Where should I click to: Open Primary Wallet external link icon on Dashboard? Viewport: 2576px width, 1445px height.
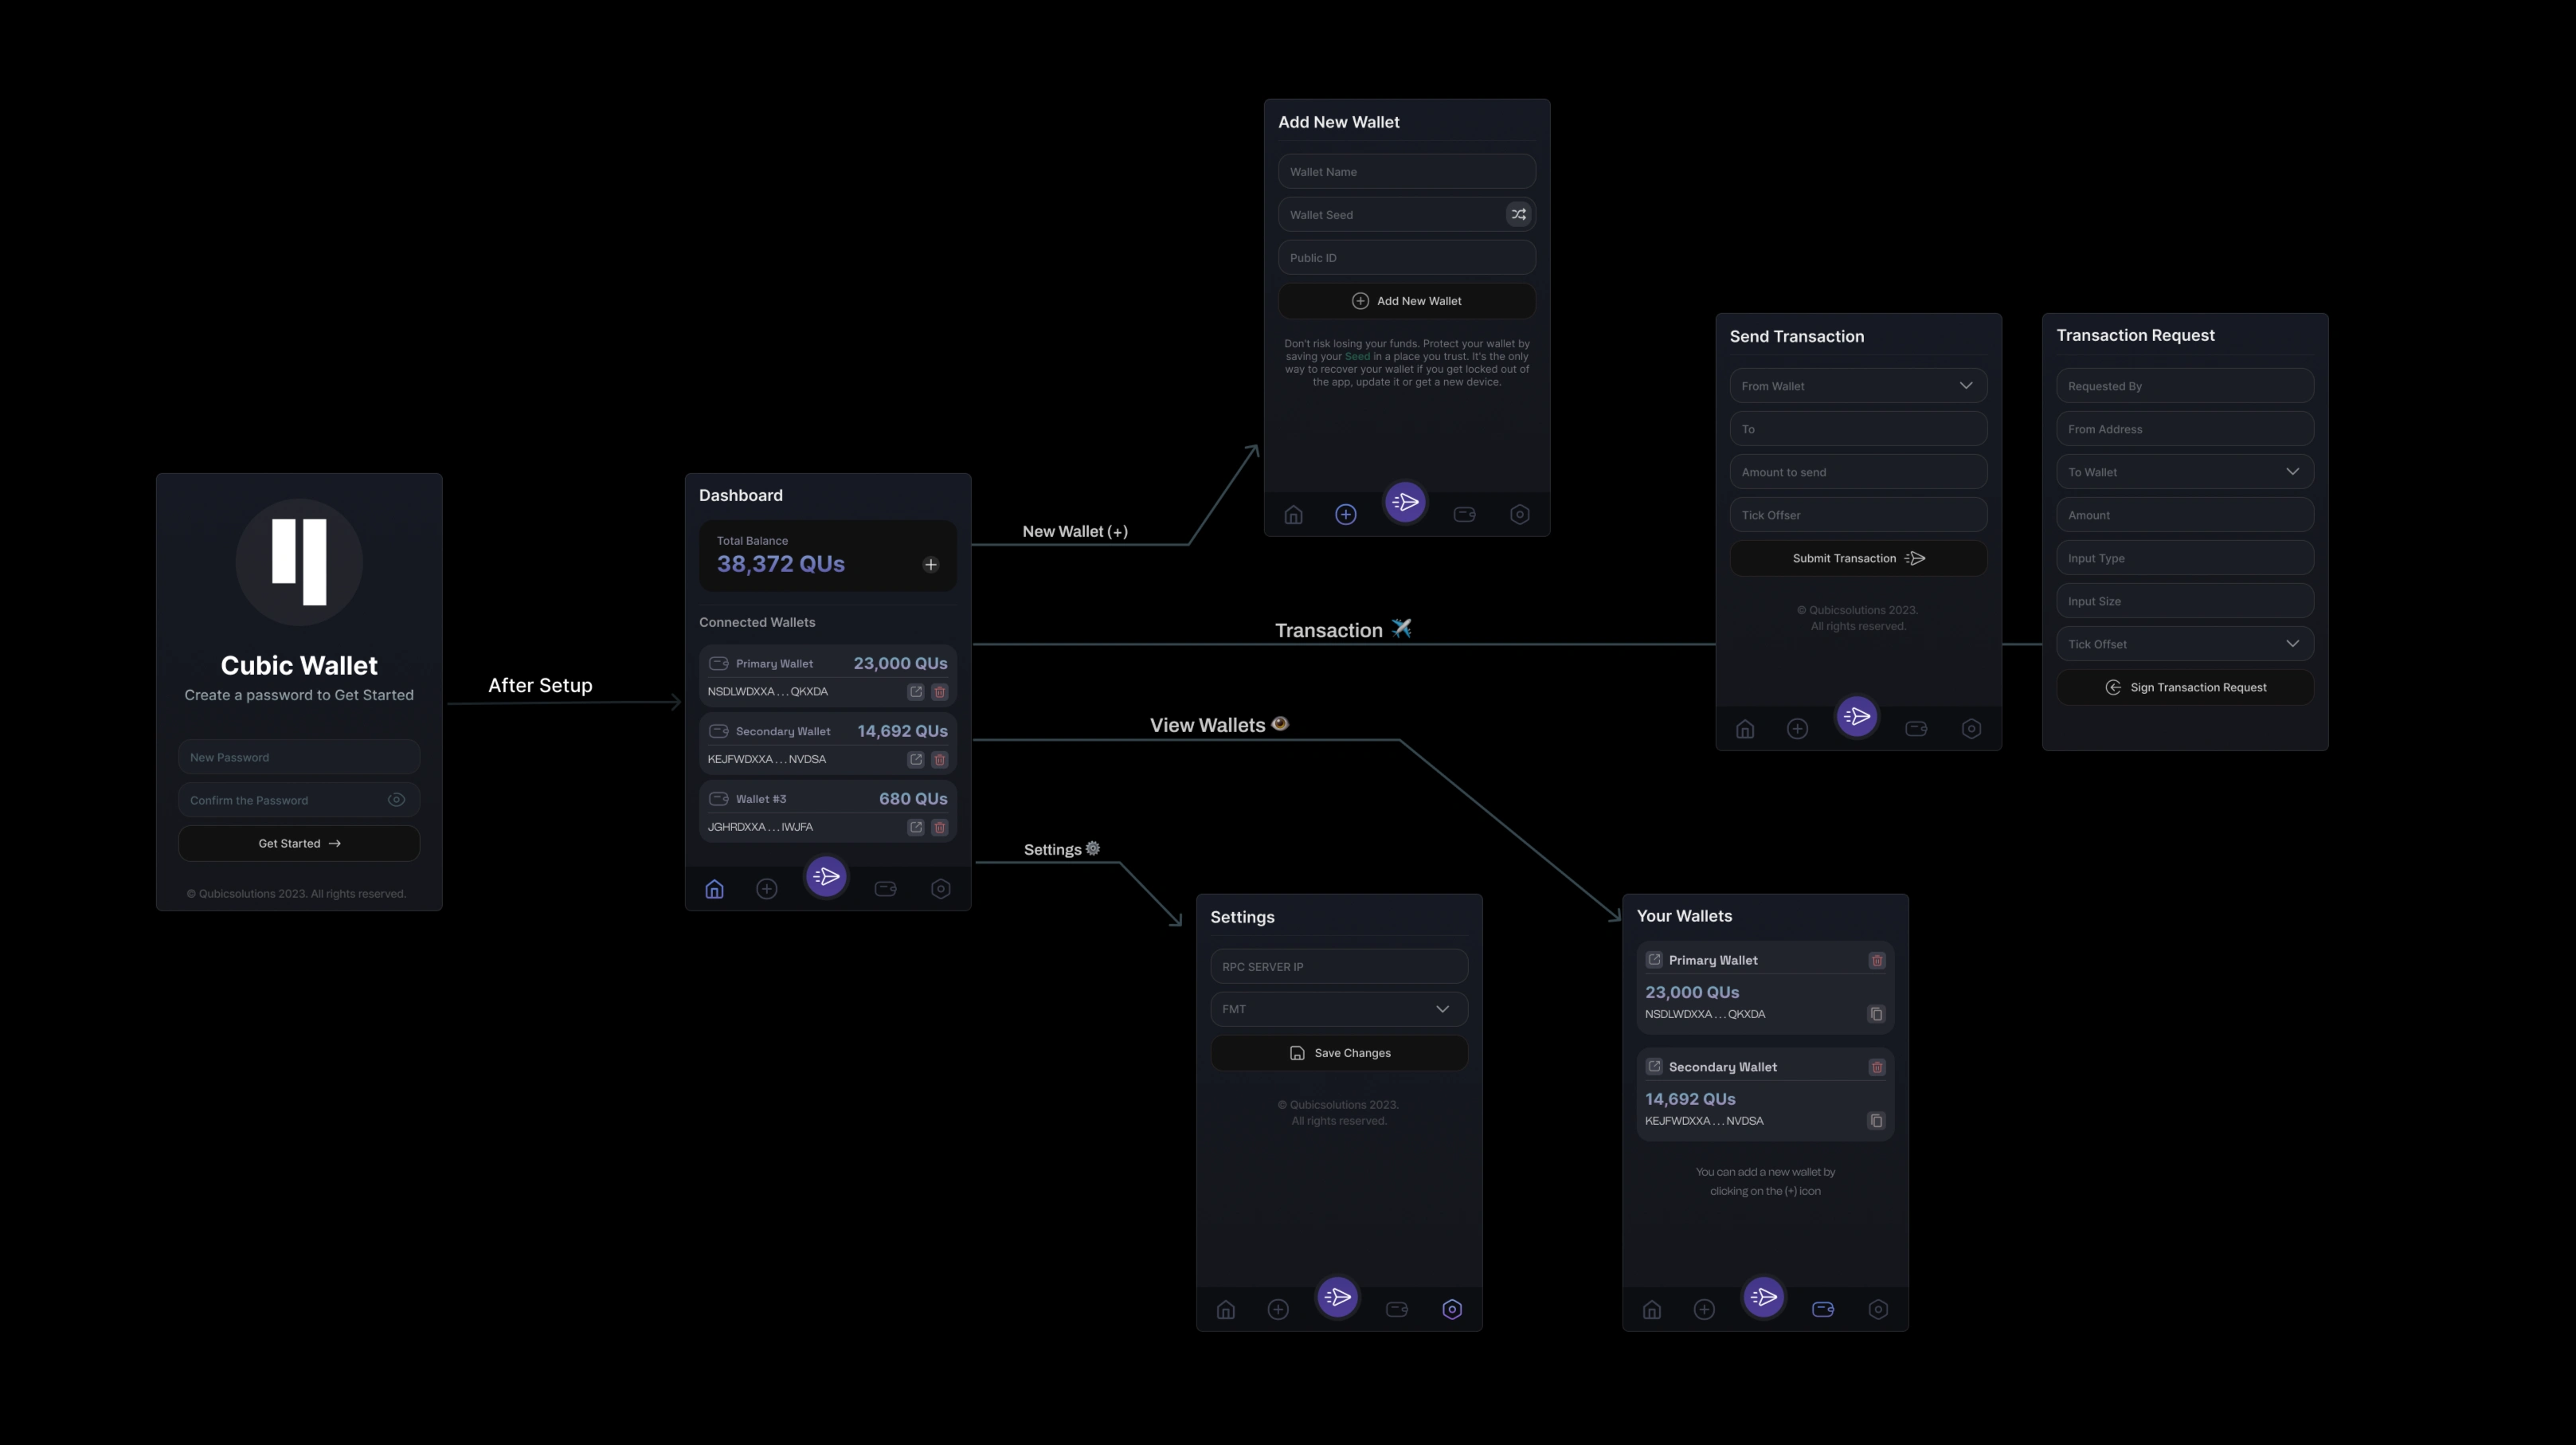pos(915,691)
